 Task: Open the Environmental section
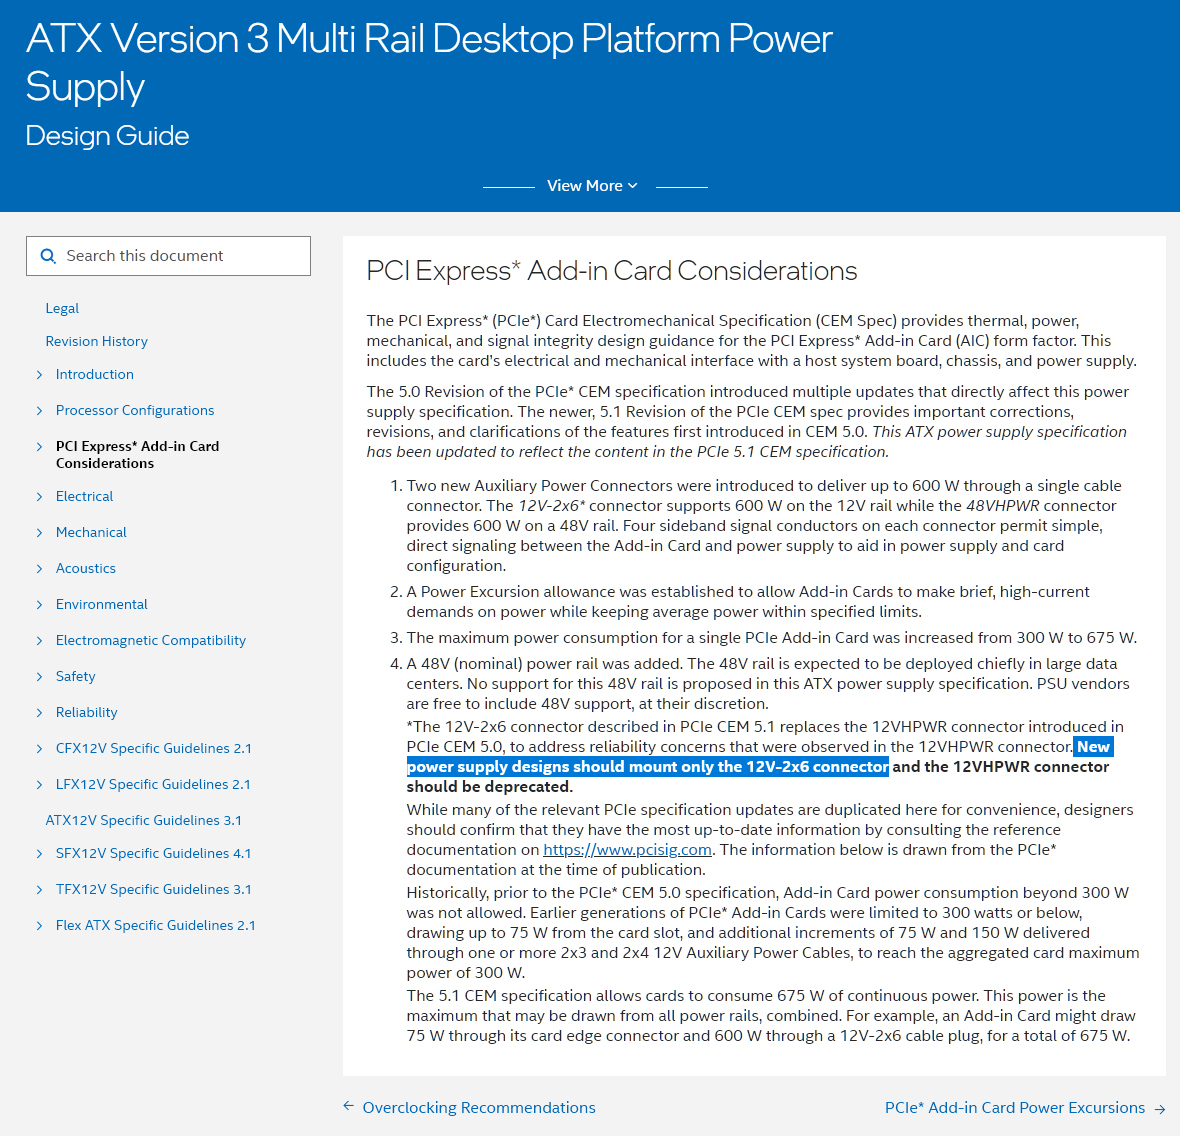102,605
